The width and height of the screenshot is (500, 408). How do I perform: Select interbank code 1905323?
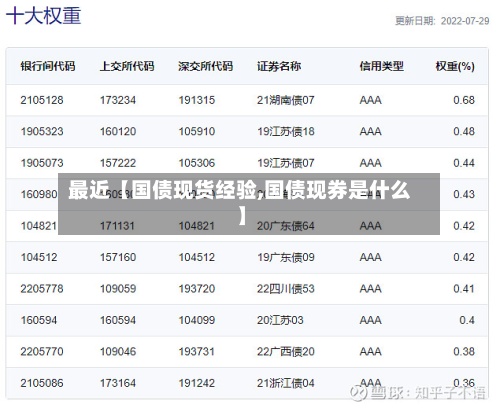click(42, 131)
